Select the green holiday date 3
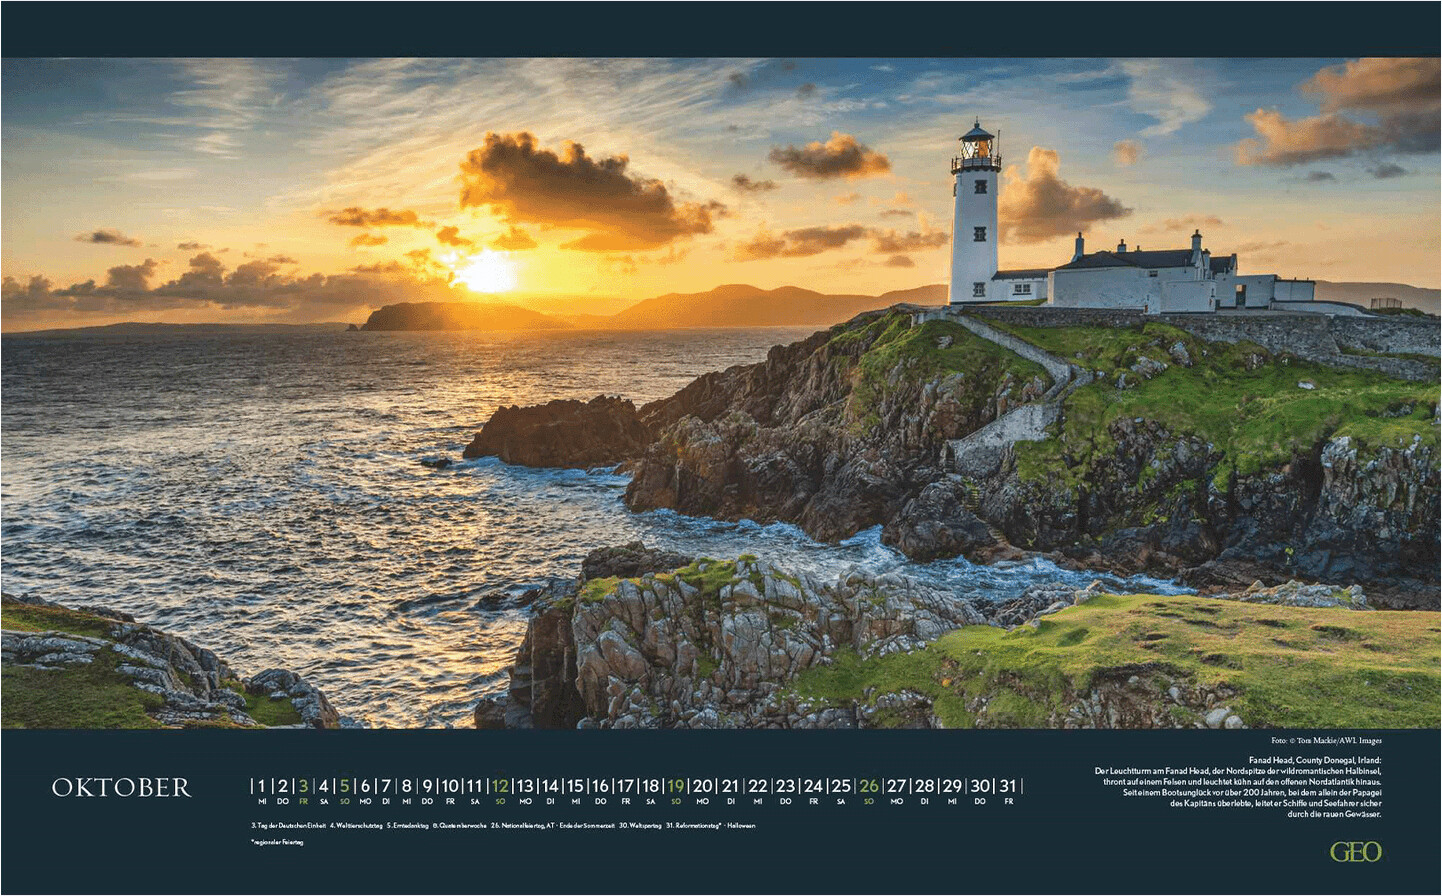 coord(303,787)
